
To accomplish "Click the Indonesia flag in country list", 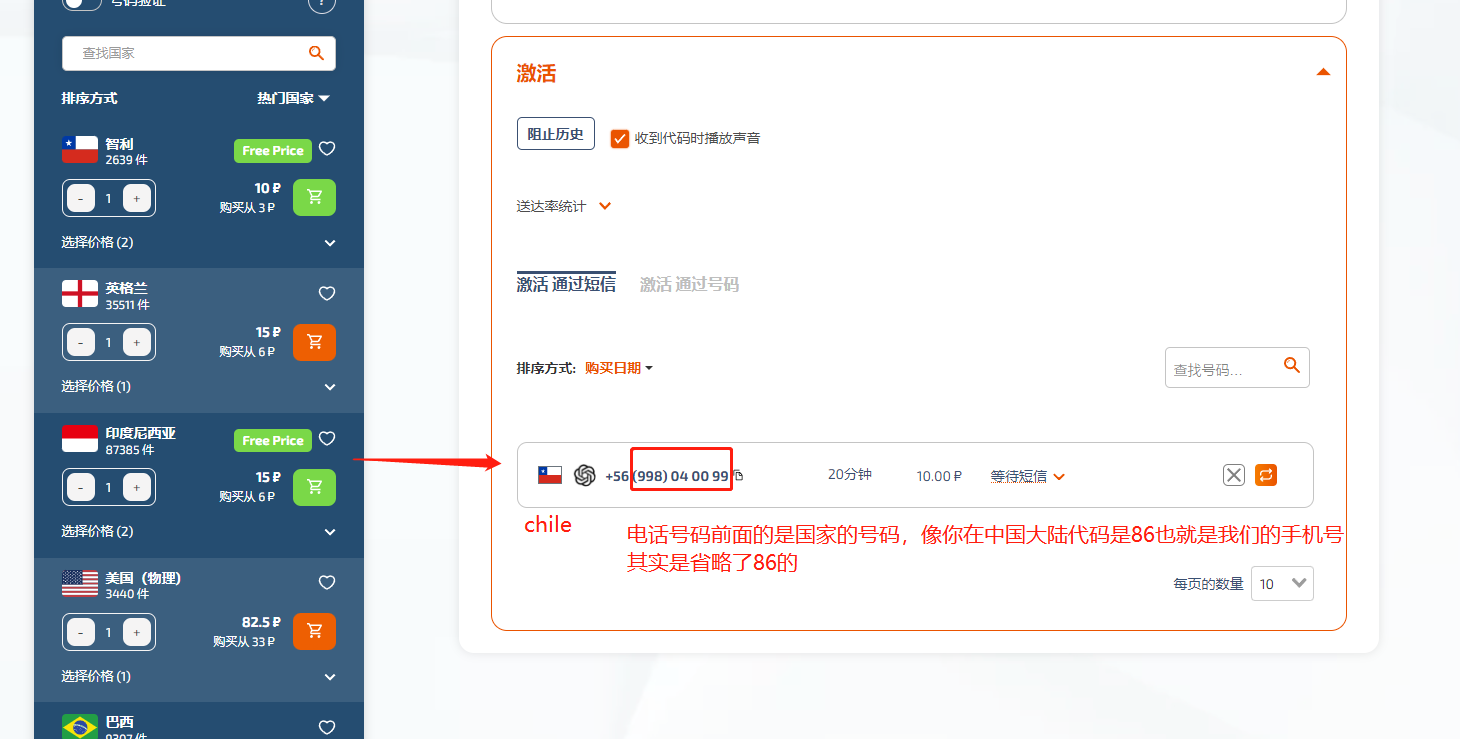I will tap(80, 439).
